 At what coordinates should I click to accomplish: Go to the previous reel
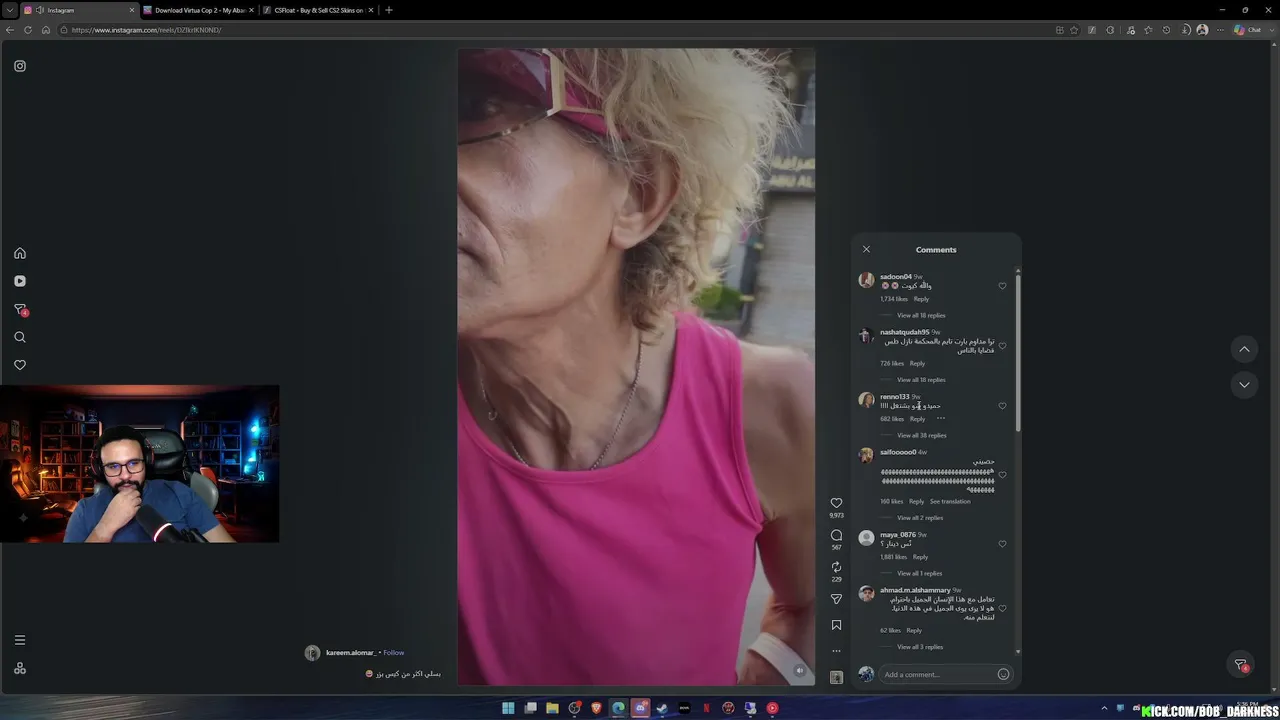click(x=1244, y=349)
